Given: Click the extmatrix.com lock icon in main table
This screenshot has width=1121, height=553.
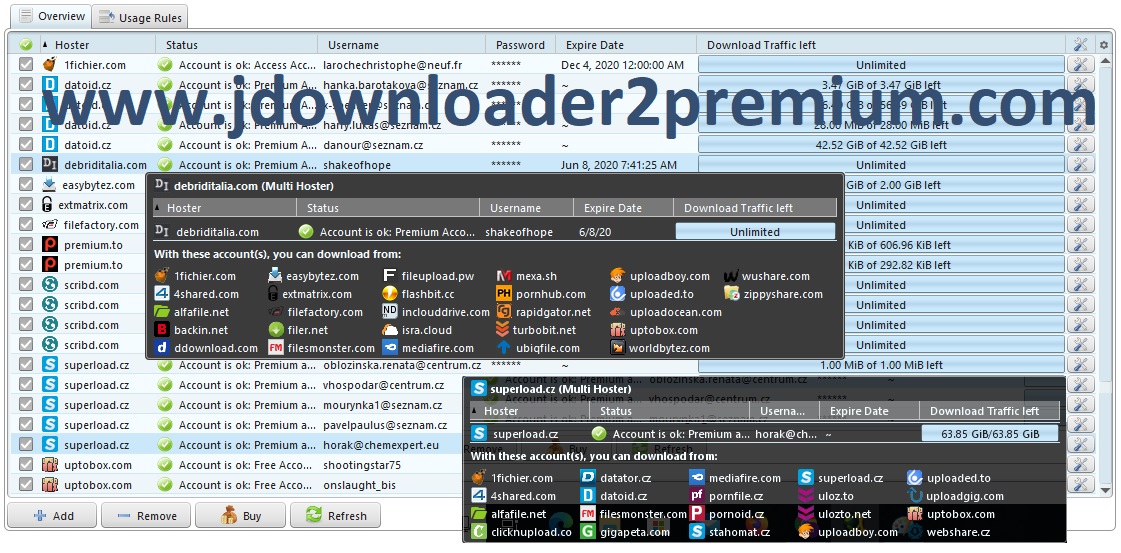Looking at the screenshot, I should coord(47,205).
